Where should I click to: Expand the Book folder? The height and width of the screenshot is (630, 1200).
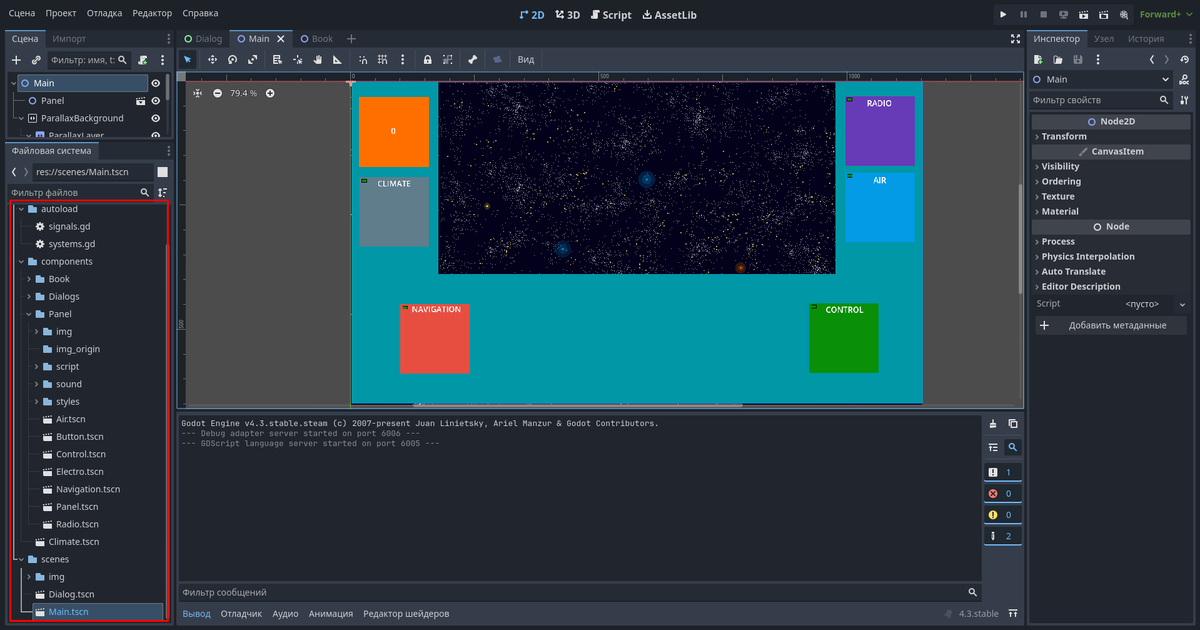(x=30, y=279)
